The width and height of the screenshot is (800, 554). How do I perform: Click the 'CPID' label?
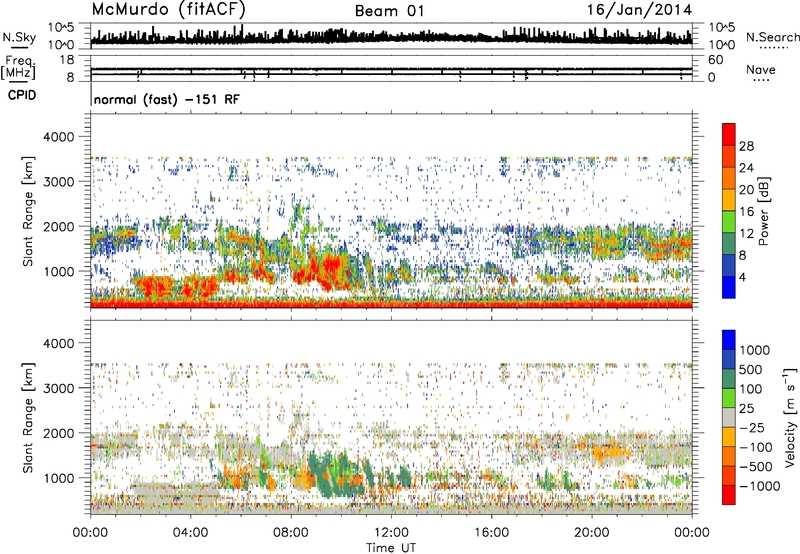click(22, 95)
